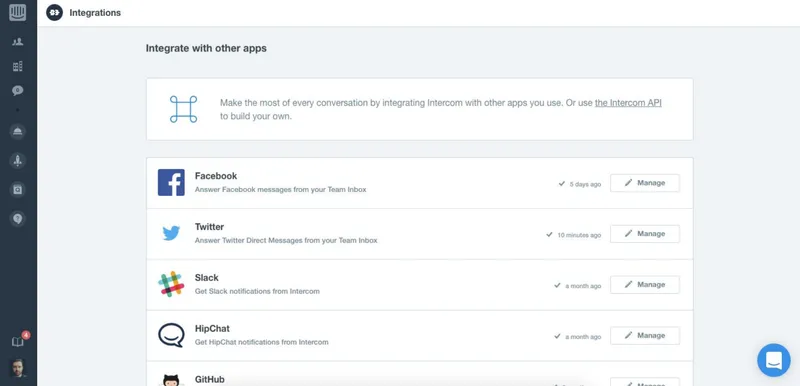The width and height of the screenshot is (800, 386).
Task: Click the Intercom logo in sidebar
Action: pos(18,12)
